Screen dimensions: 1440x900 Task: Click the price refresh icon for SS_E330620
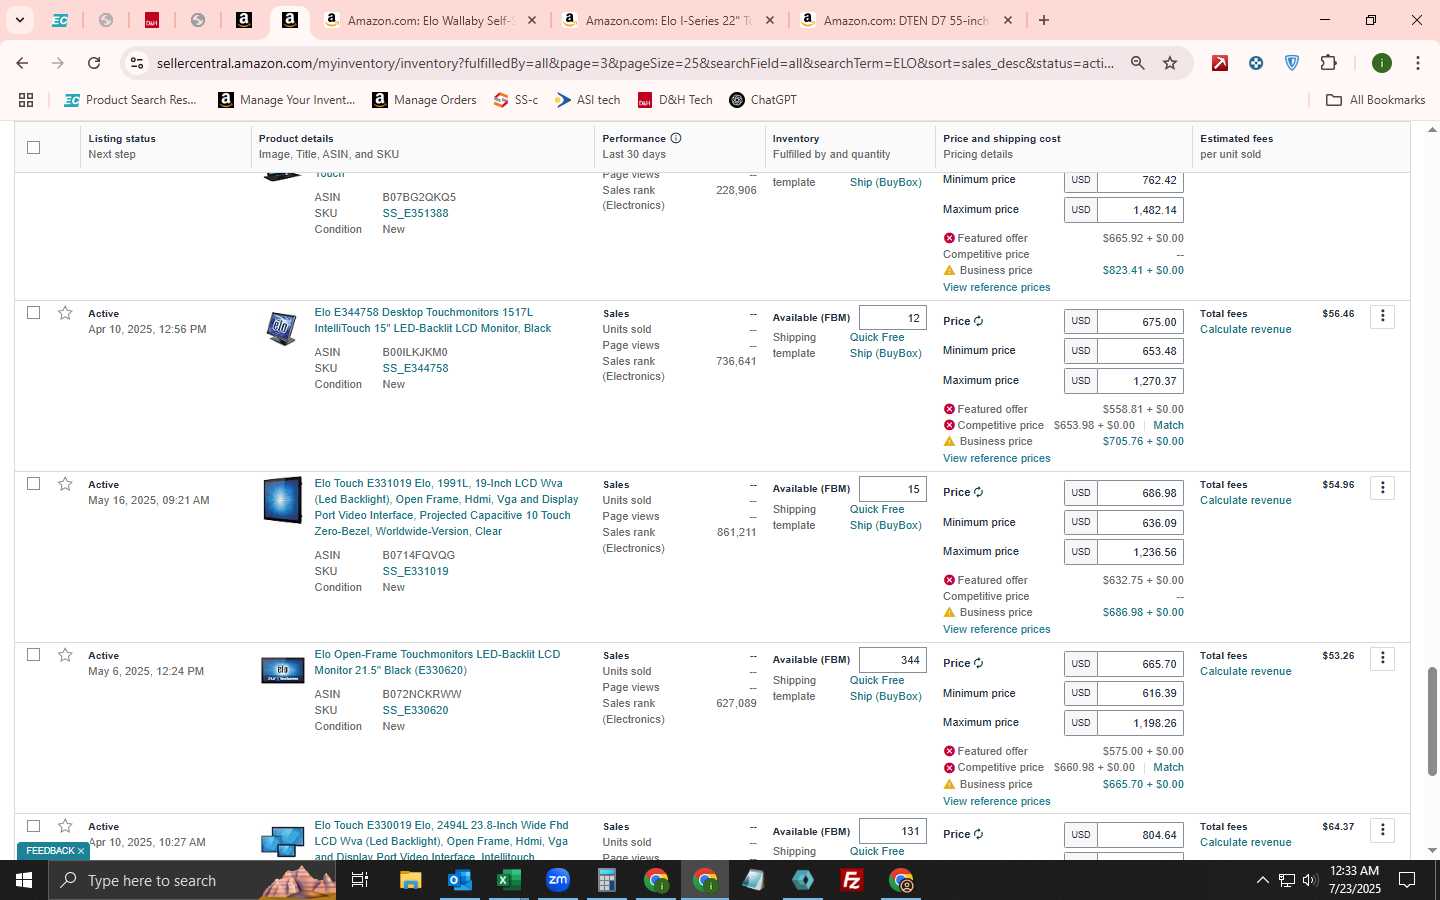pos(978,663)
